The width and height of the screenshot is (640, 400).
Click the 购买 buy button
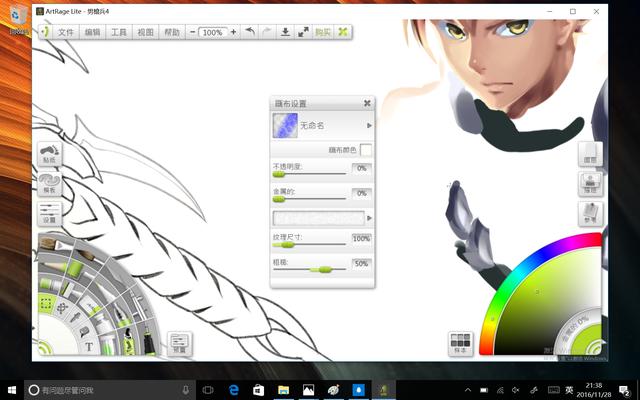(x=323, y=32)
